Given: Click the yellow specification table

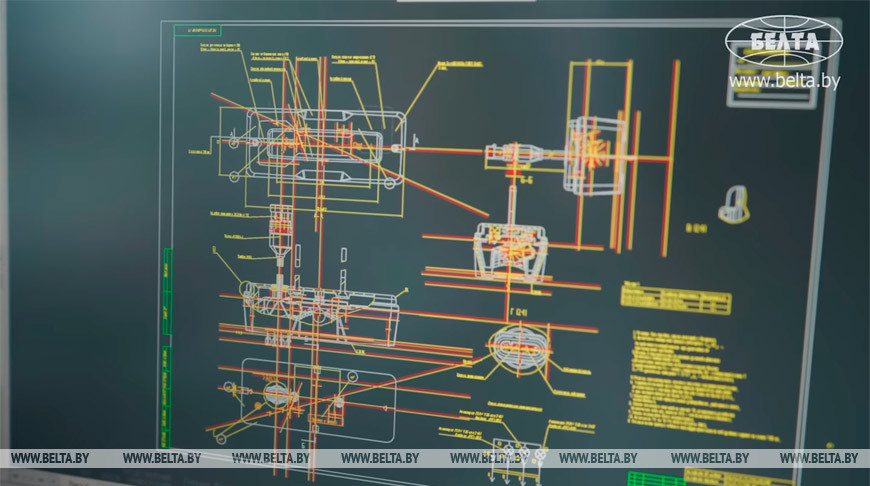Looking at the screenshot, I should pyautogui.click(x=676, y=299).
